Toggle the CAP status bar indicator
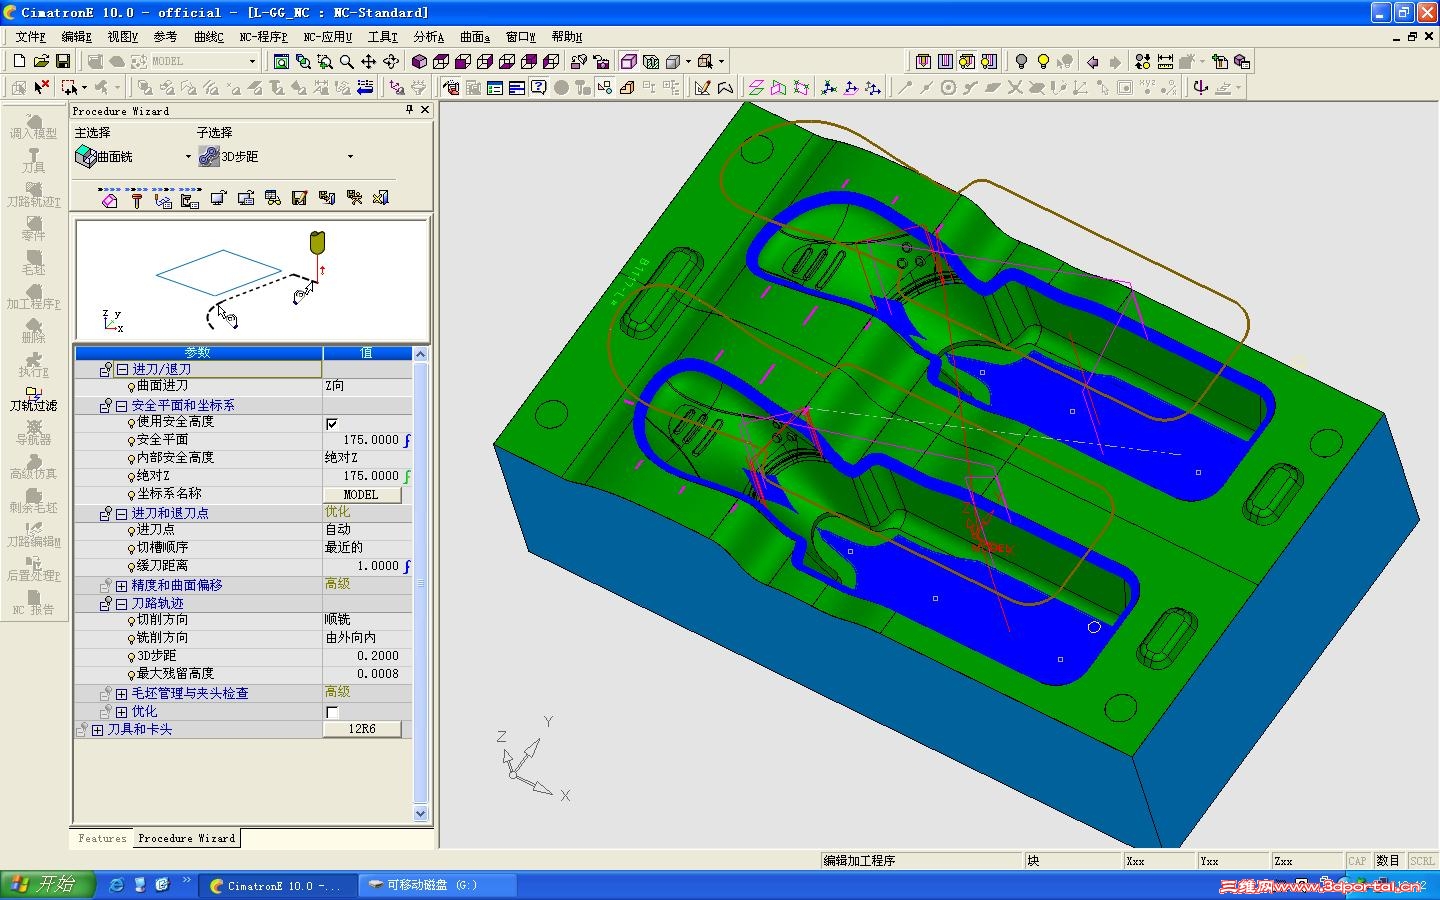Screen dimensions: 1440x900 point(1357,861)
